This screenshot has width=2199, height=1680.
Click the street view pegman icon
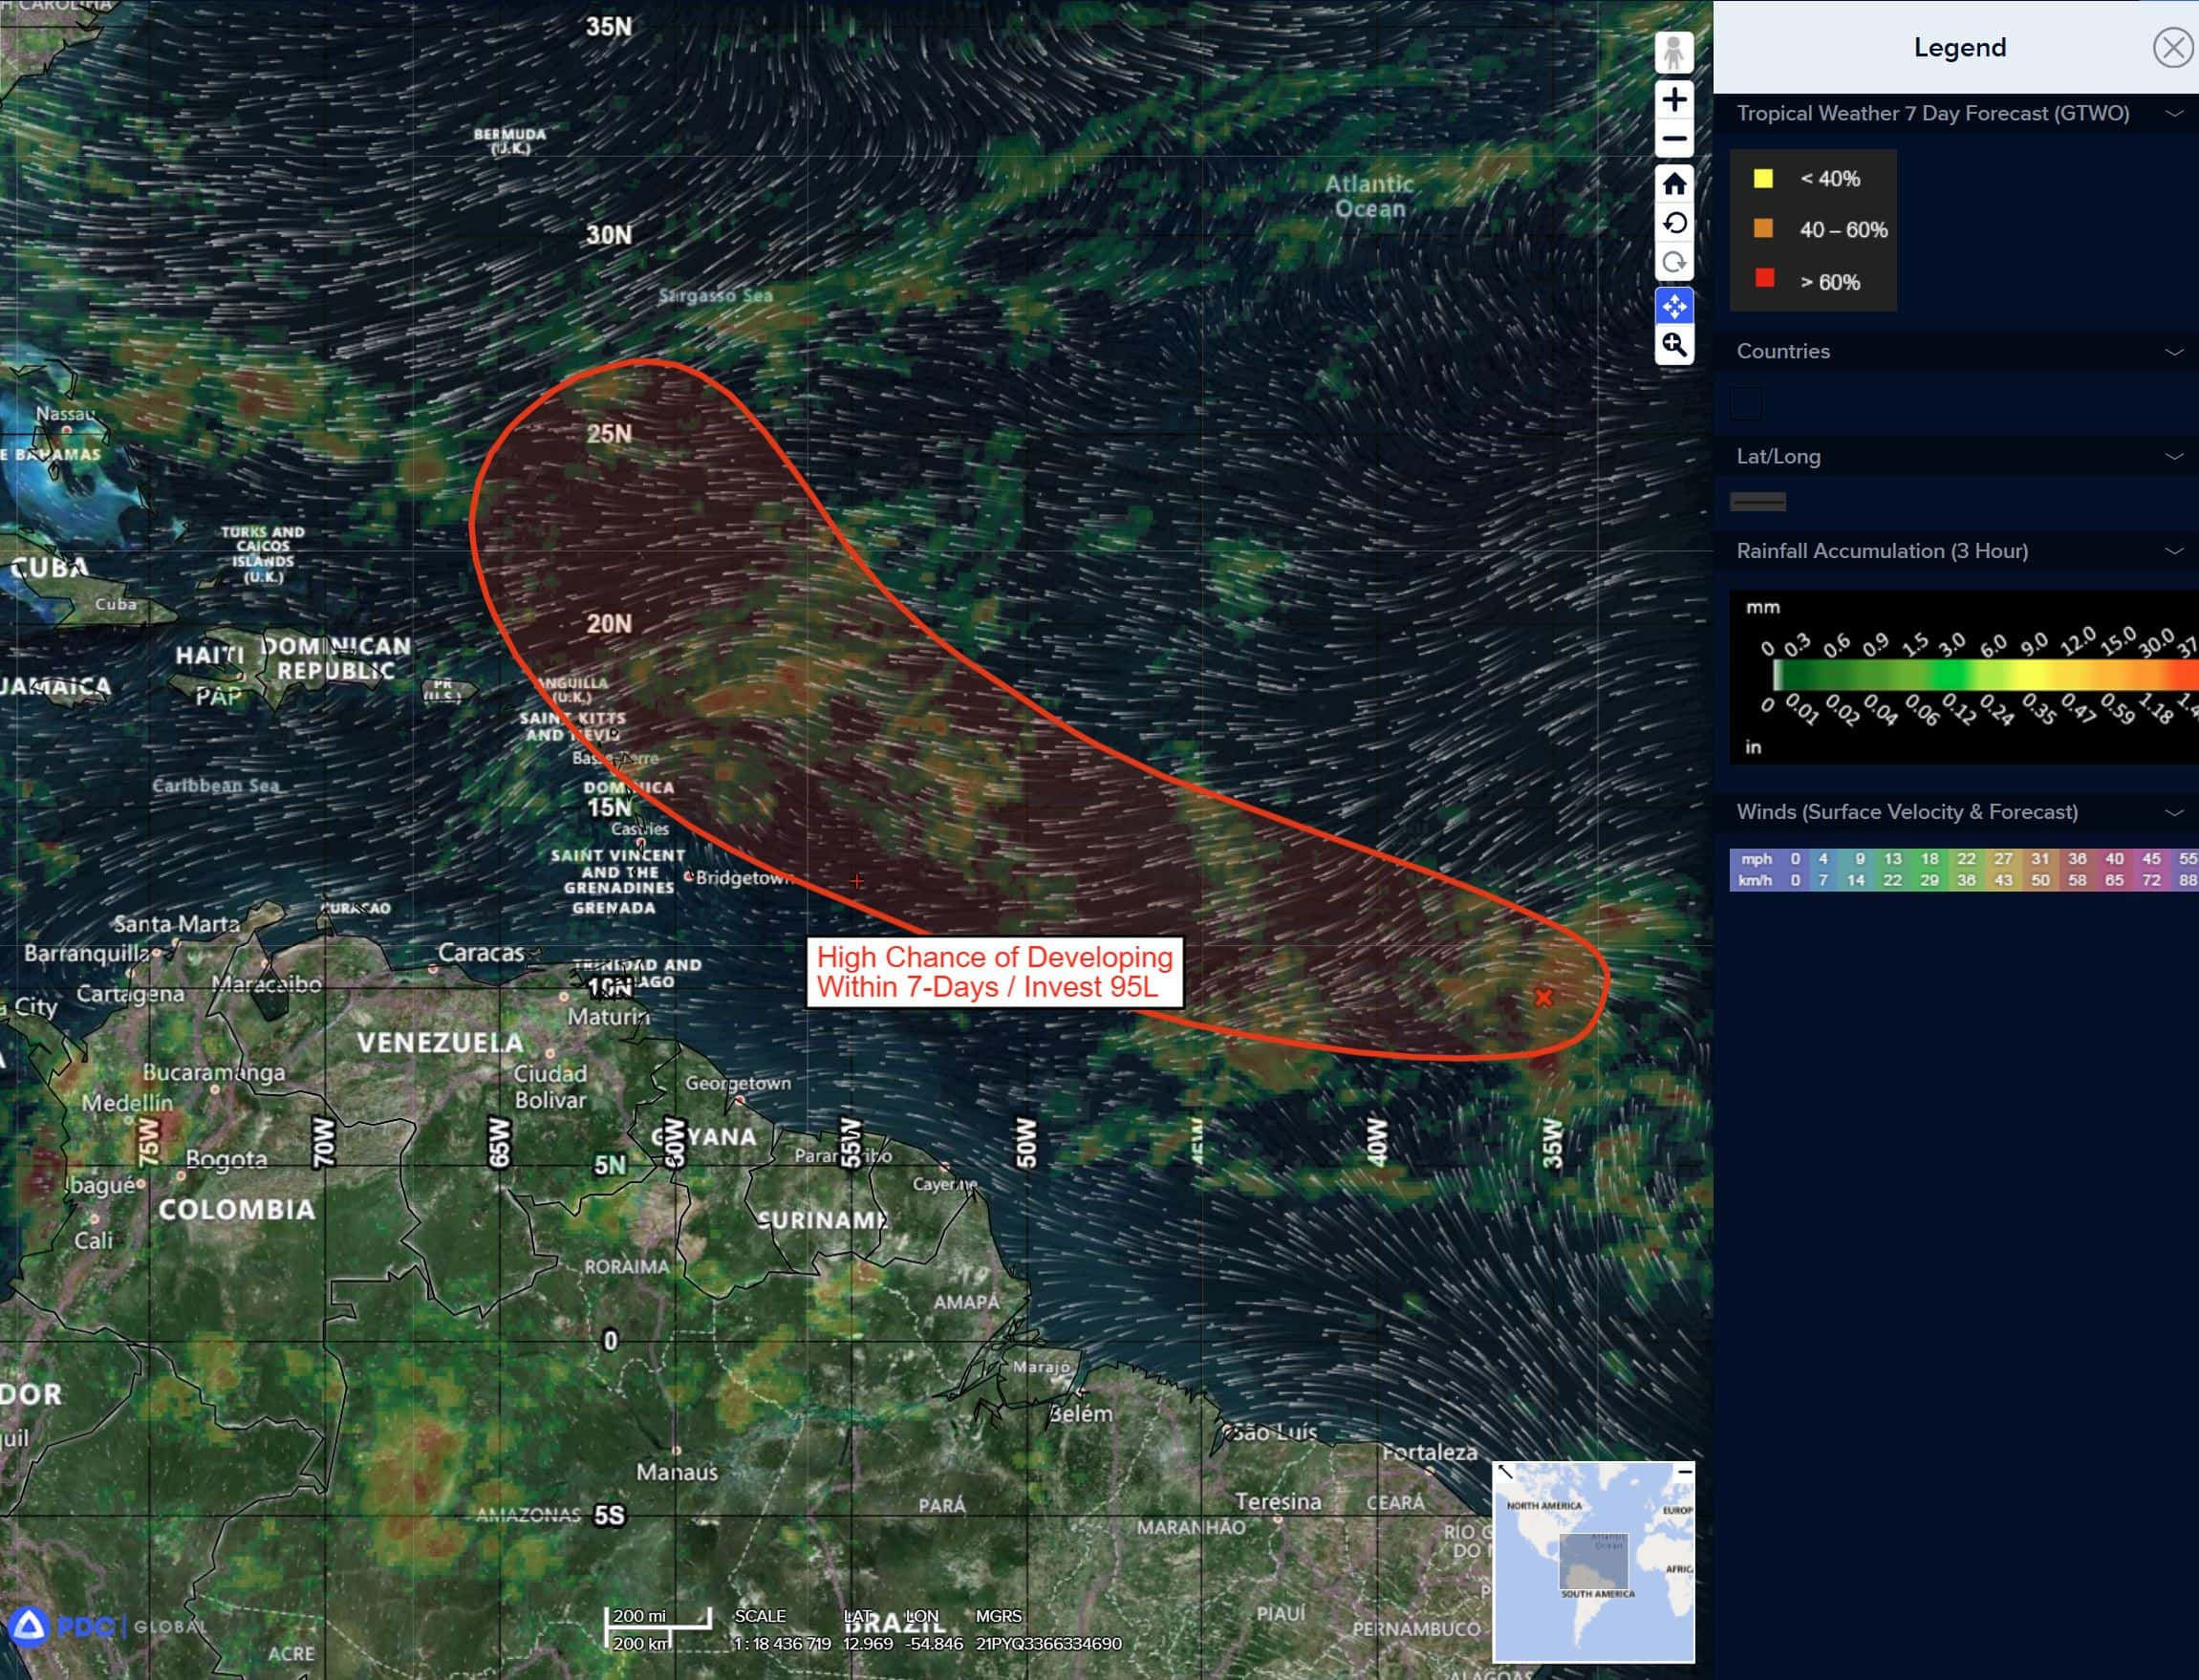click(1674, 52)
